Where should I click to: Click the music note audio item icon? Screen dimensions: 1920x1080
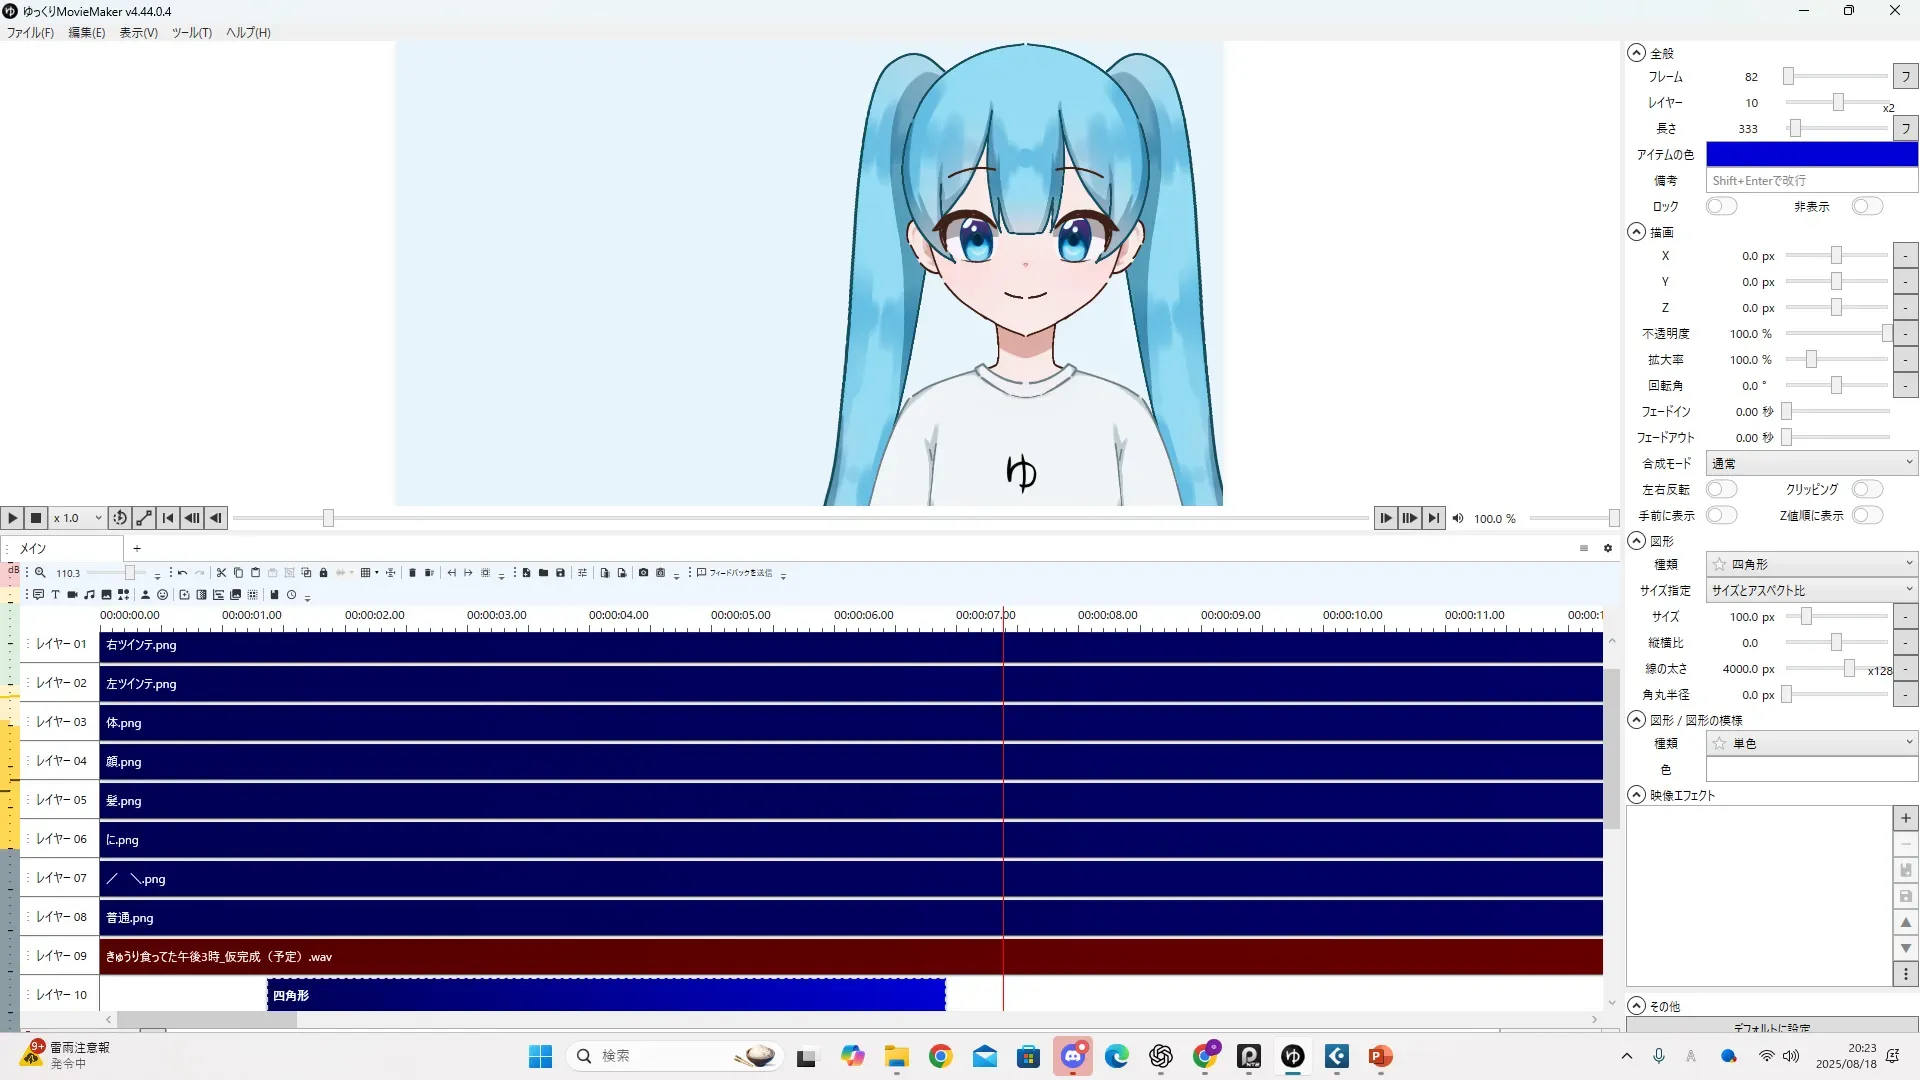tap(89, 595)
